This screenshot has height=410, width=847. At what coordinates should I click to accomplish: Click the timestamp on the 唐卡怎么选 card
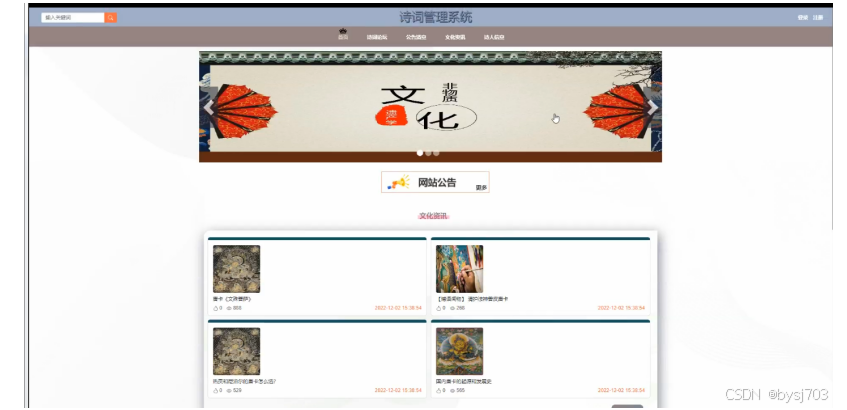click(398, 390)
